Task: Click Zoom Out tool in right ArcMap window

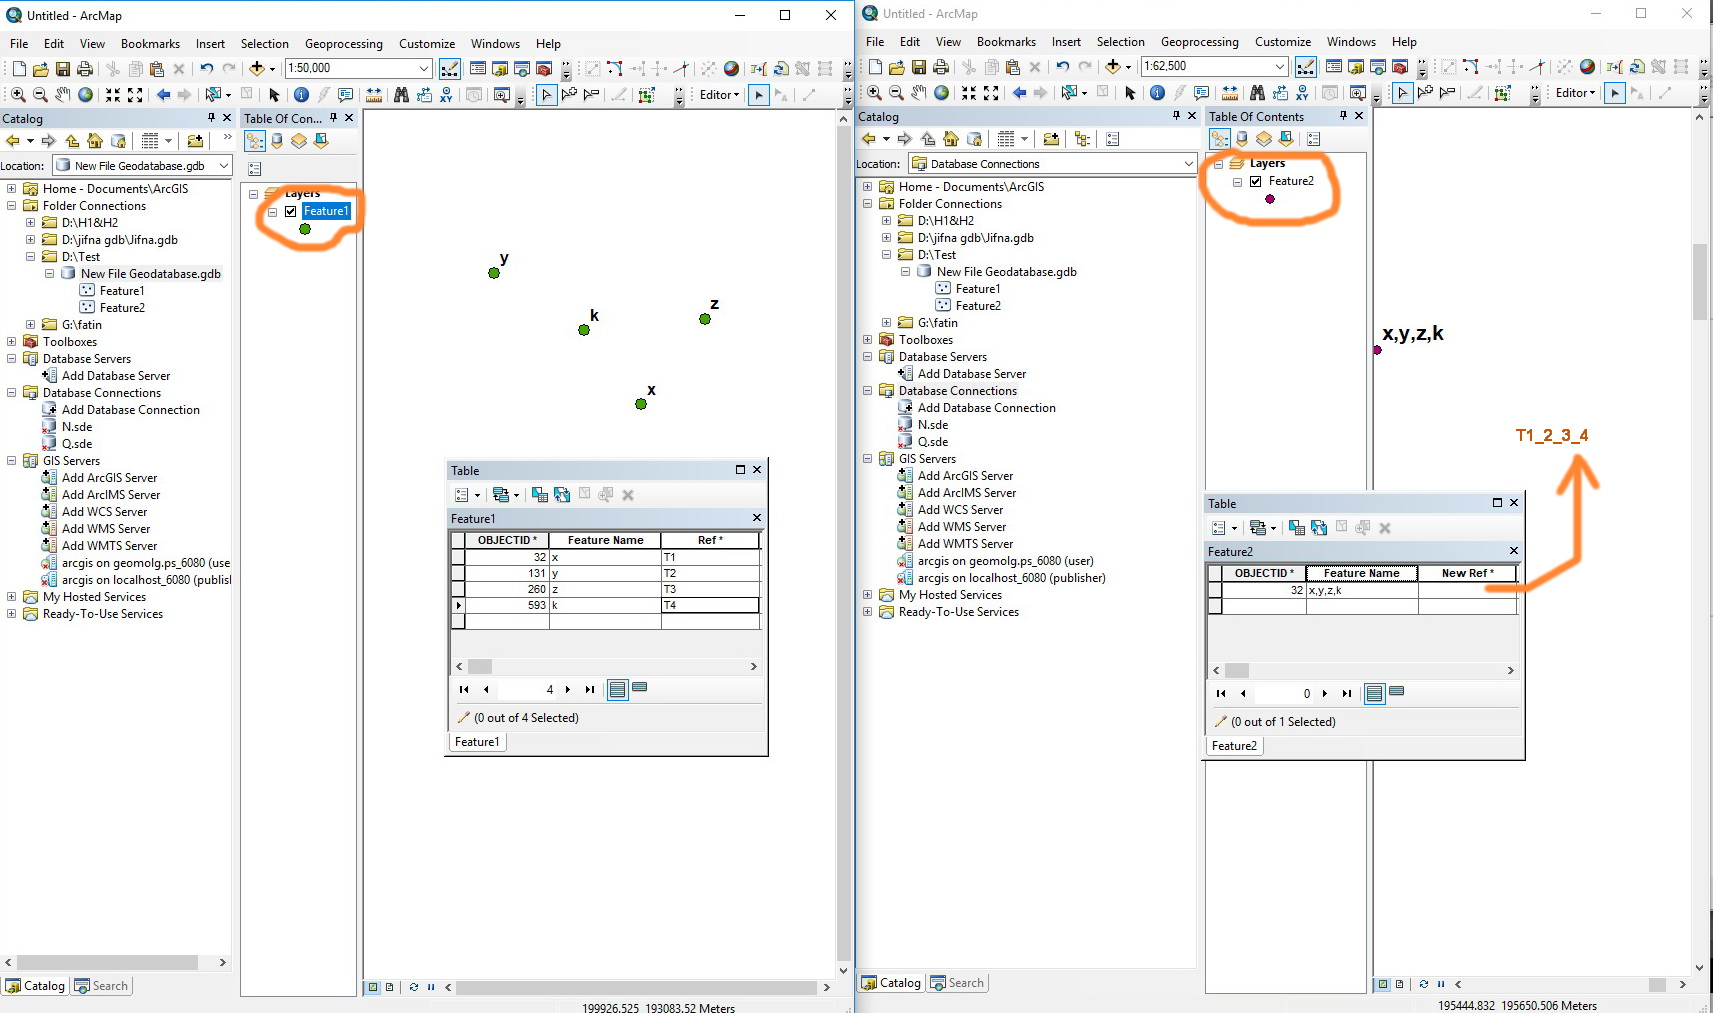Action: coord(896,93)
